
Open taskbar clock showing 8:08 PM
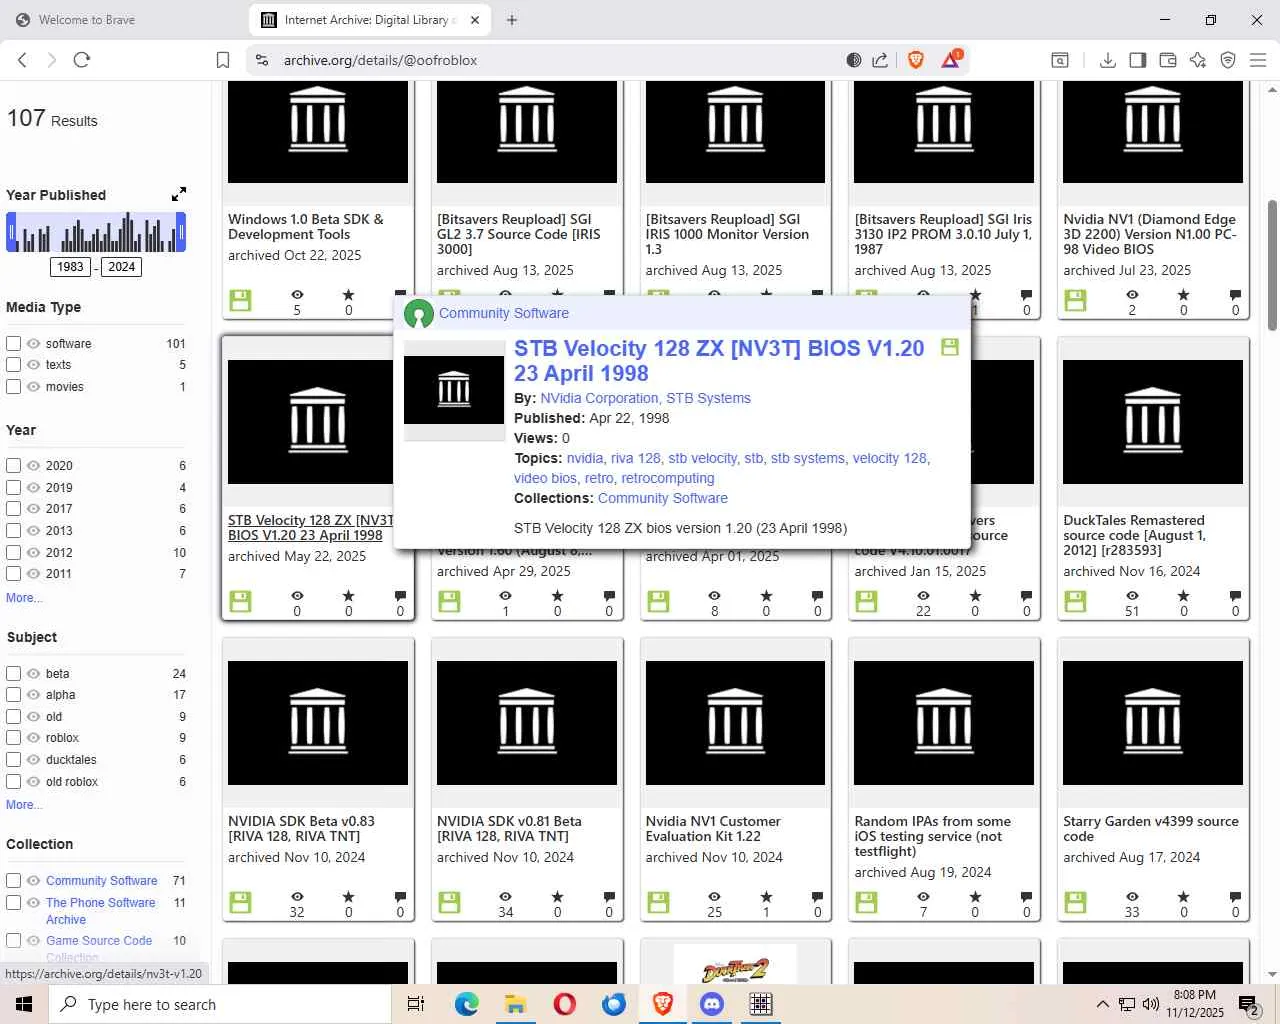(1195, 1004)
